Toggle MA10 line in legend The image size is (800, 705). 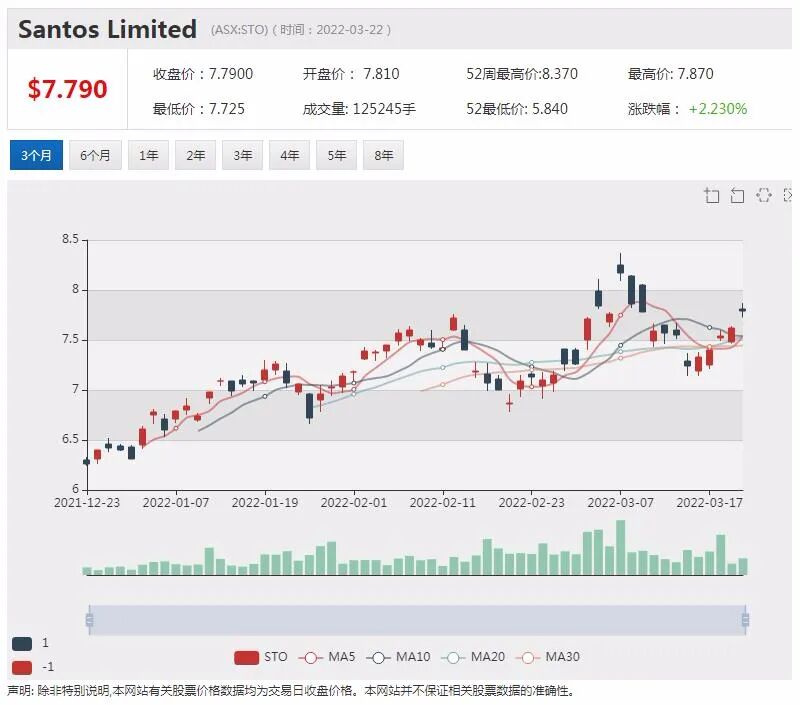coord(398,657)
